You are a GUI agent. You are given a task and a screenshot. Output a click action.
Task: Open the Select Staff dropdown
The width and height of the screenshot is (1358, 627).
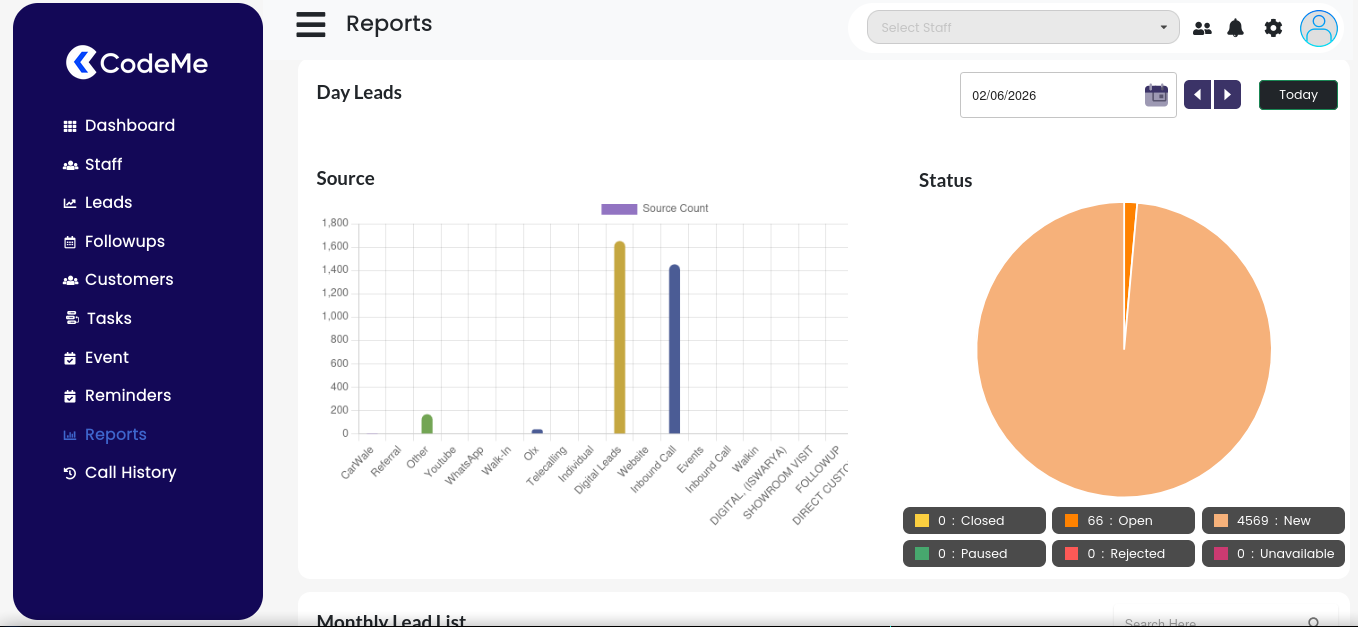tap(1023, 27)
